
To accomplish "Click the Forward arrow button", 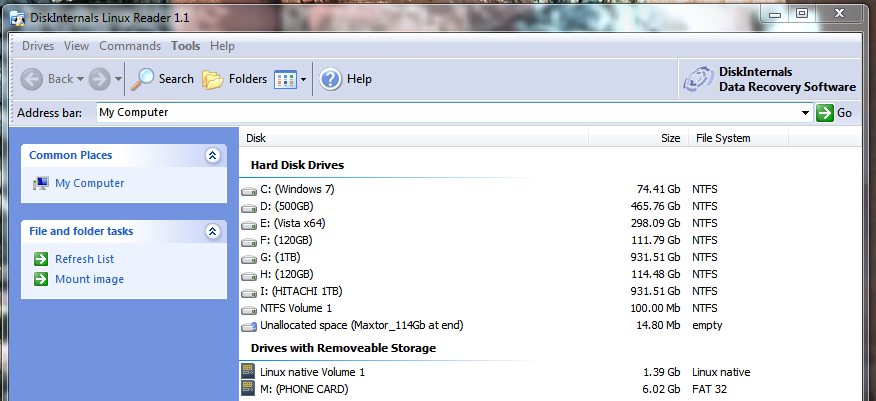I will point(99,79).
